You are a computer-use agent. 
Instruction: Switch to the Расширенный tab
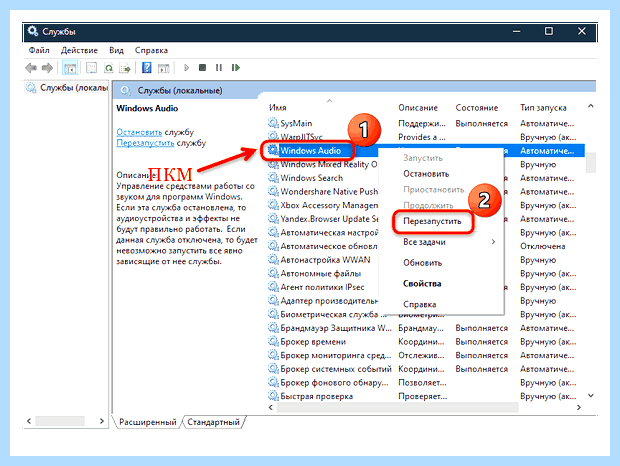click(147, 422)
